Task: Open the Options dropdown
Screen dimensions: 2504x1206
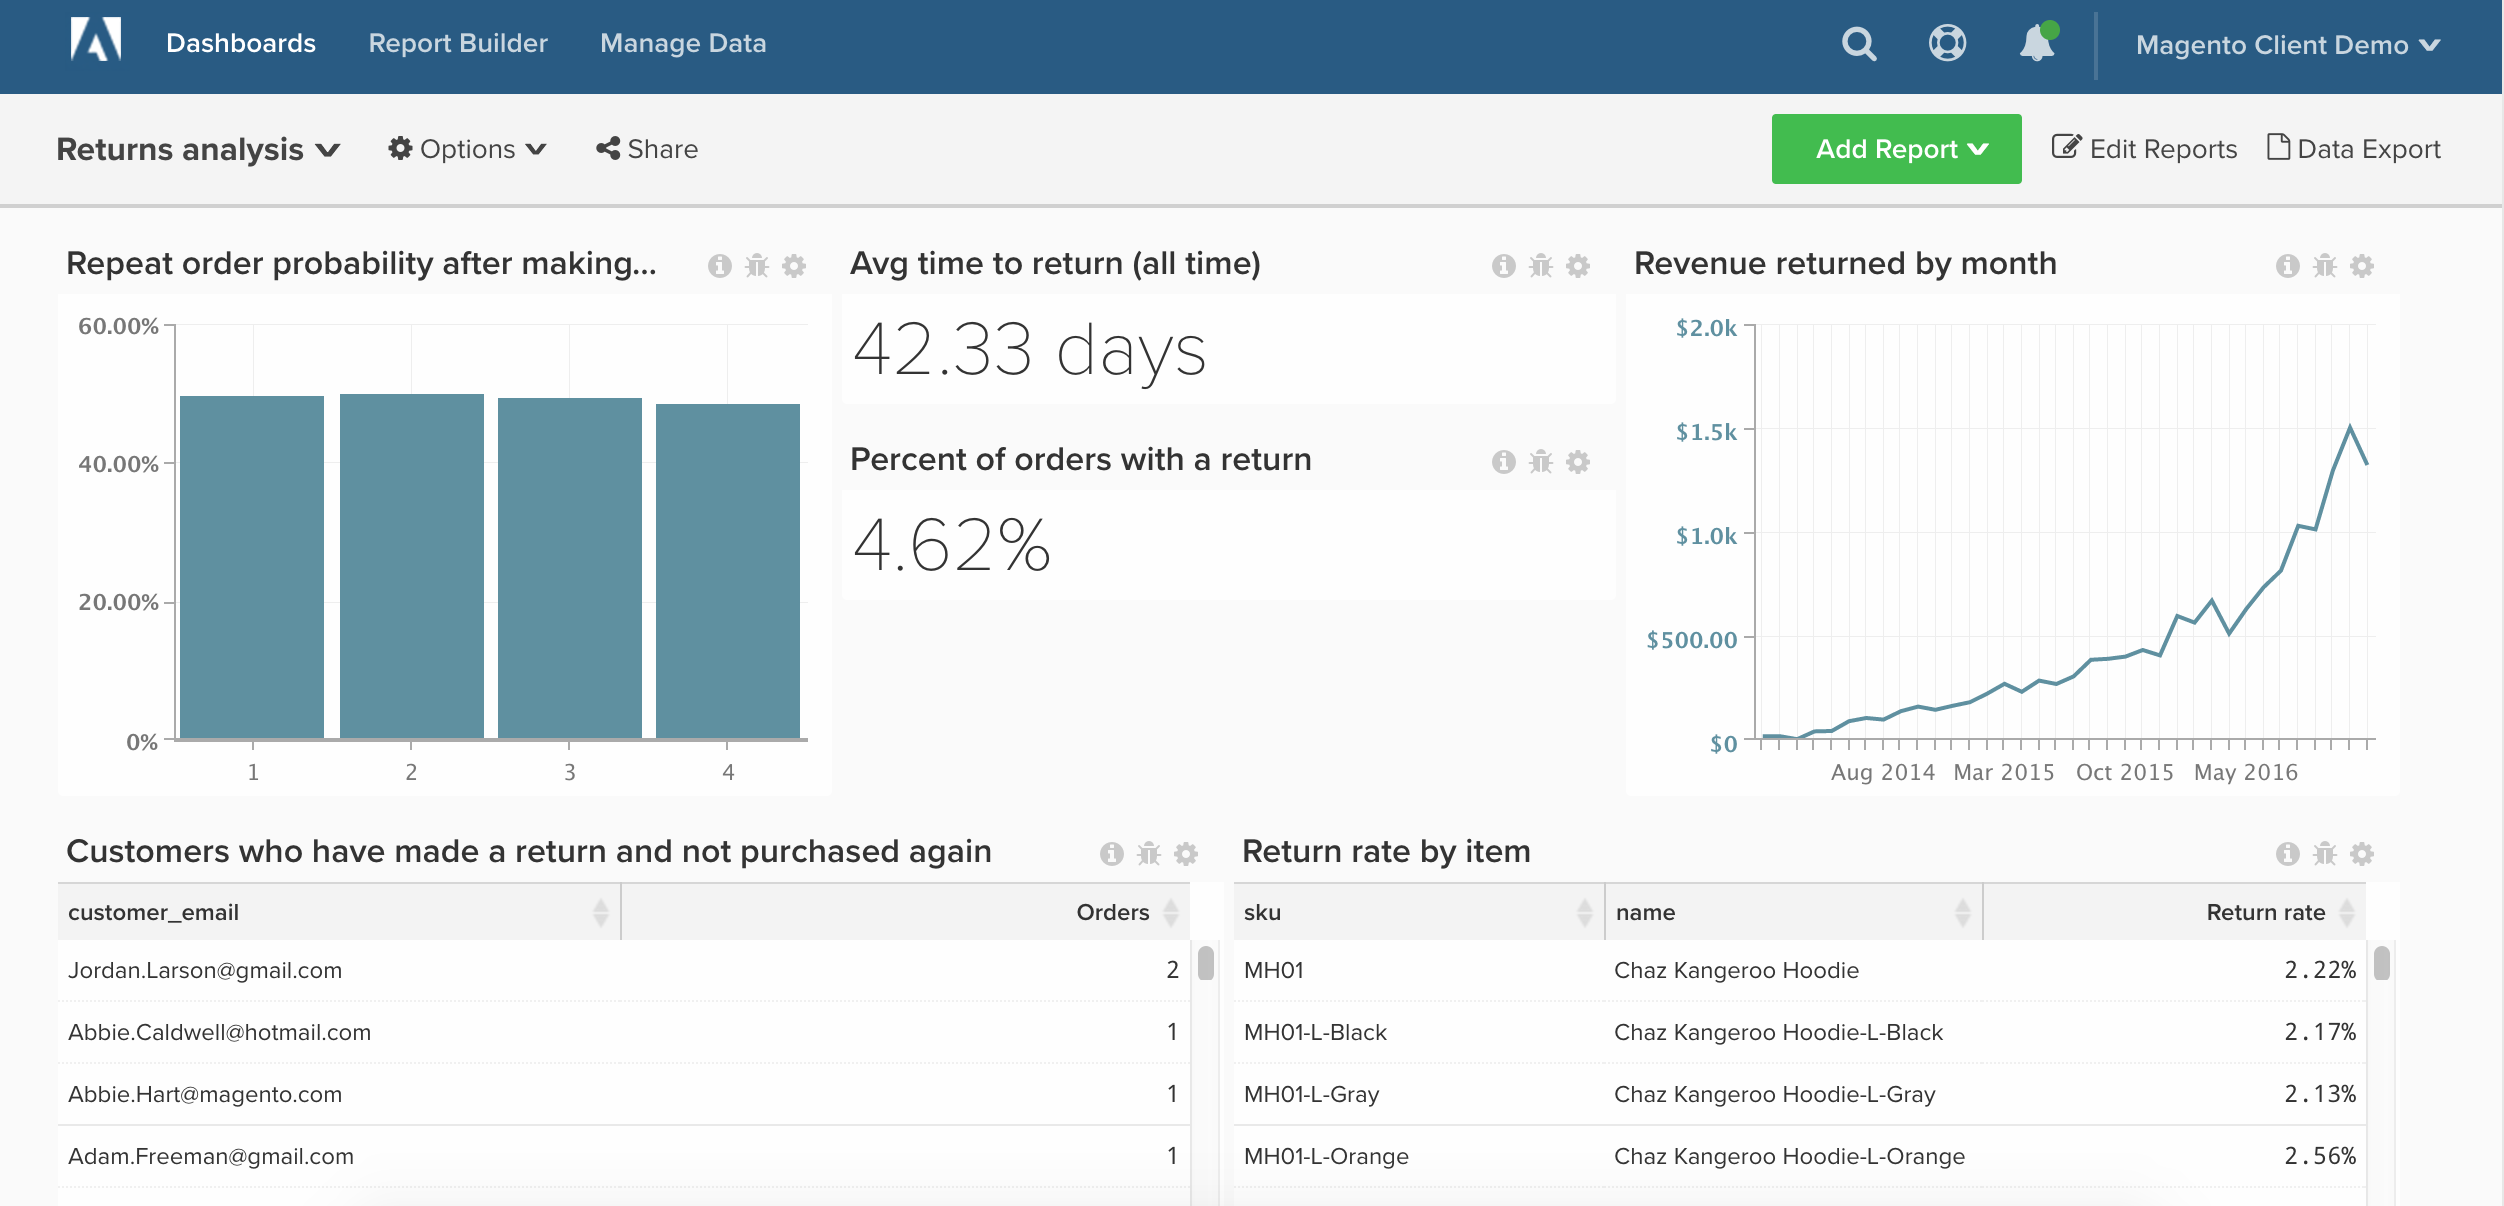Action: click(x=467, y=150)
